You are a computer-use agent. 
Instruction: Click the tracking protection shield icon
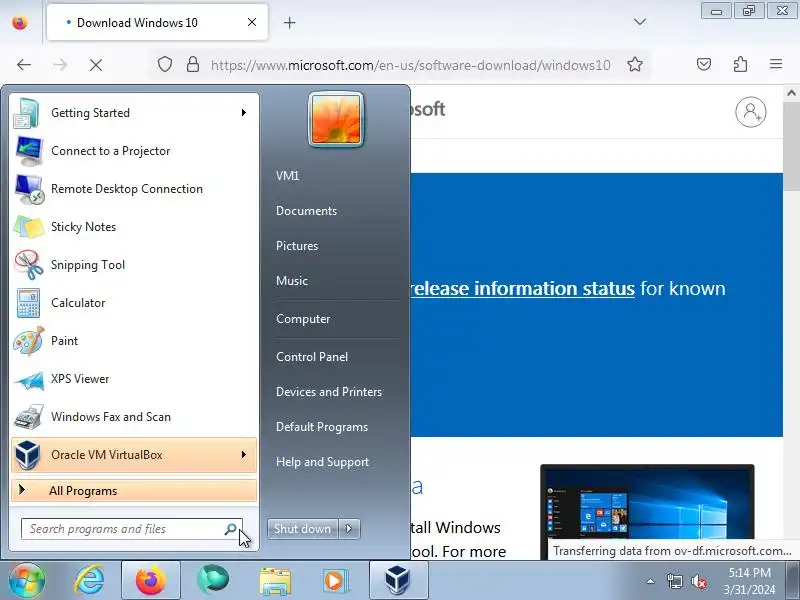tap(164, 65)
